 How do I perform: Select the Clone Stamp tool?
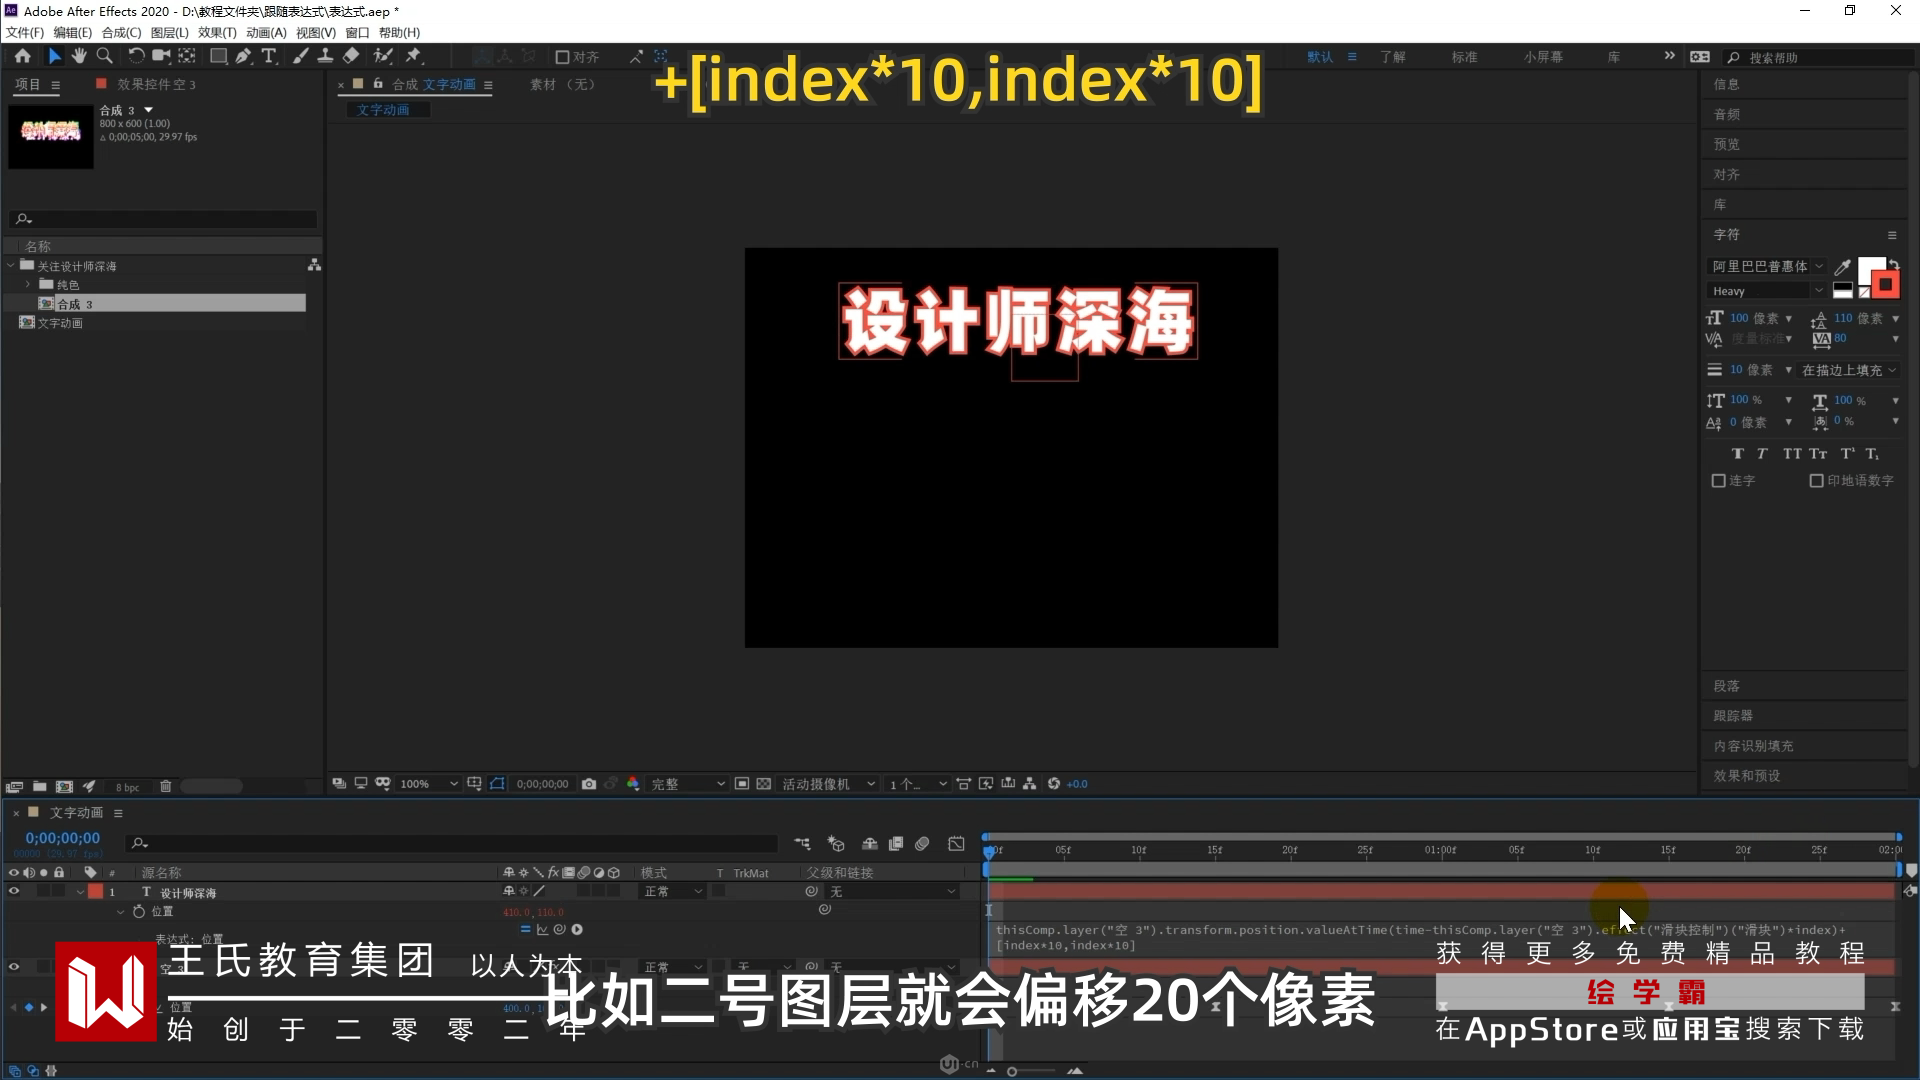point(325,56)
